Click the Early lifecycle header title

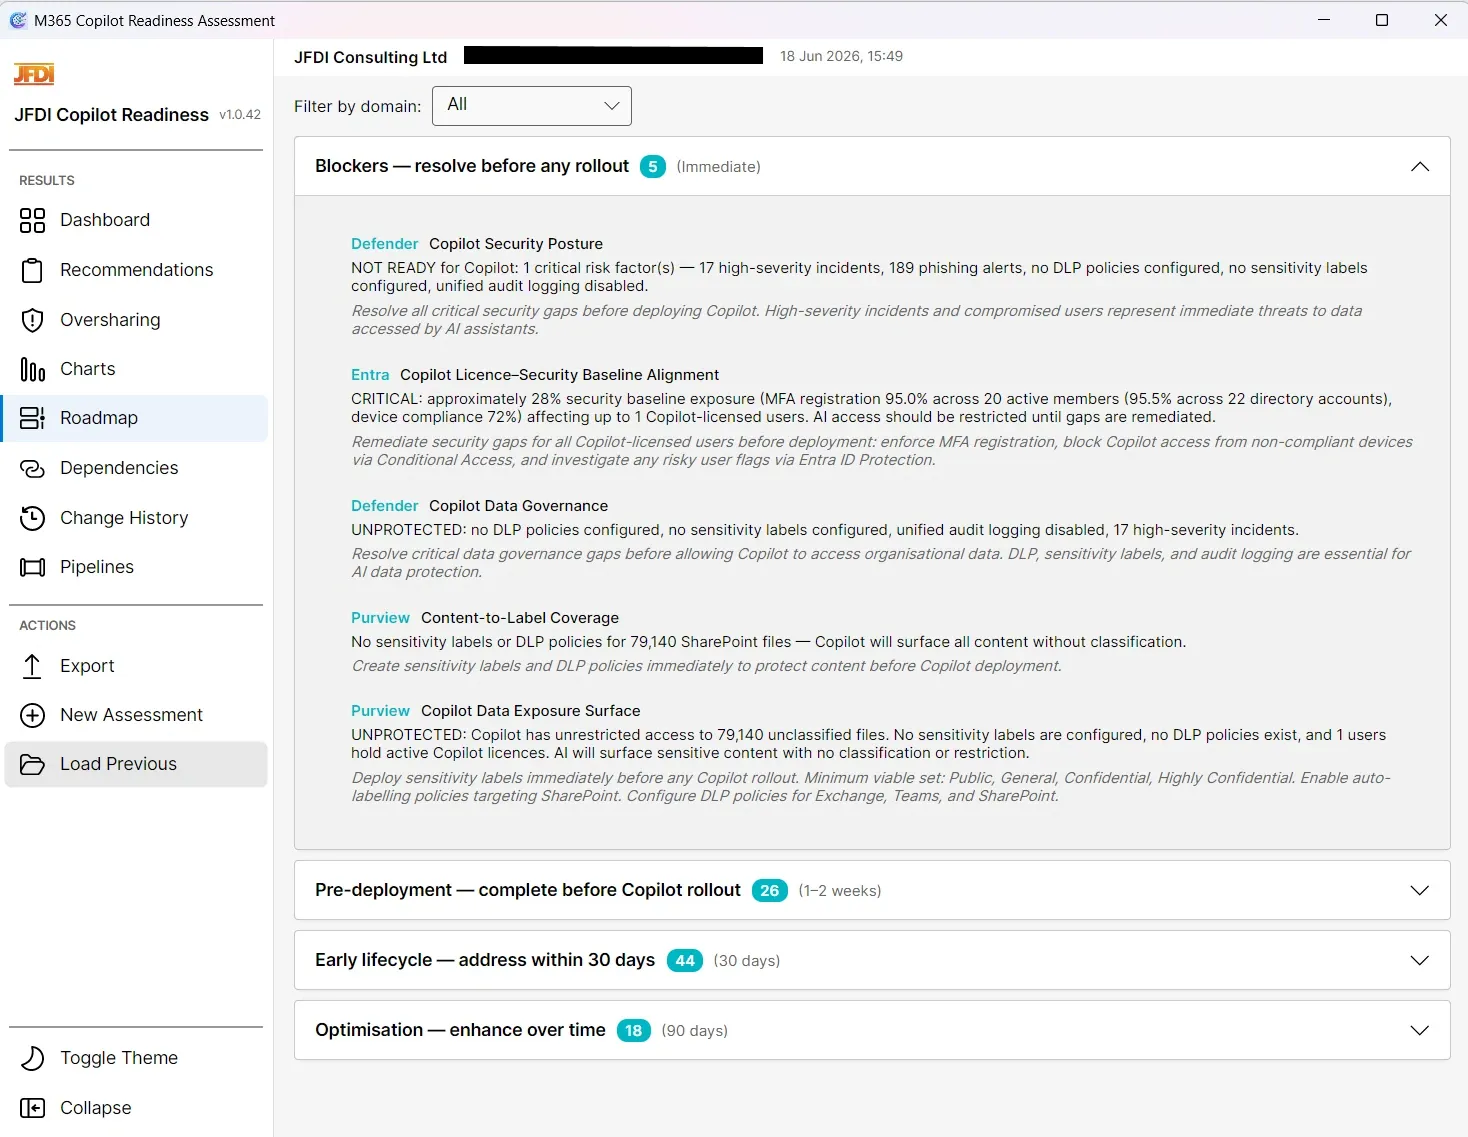click(485, 960)
